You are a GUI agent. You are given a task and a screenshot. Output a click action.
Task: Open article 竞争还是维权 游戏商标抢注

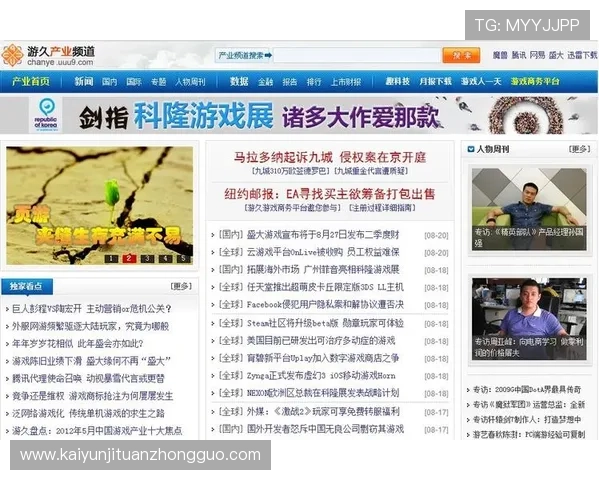coord(93,396)
